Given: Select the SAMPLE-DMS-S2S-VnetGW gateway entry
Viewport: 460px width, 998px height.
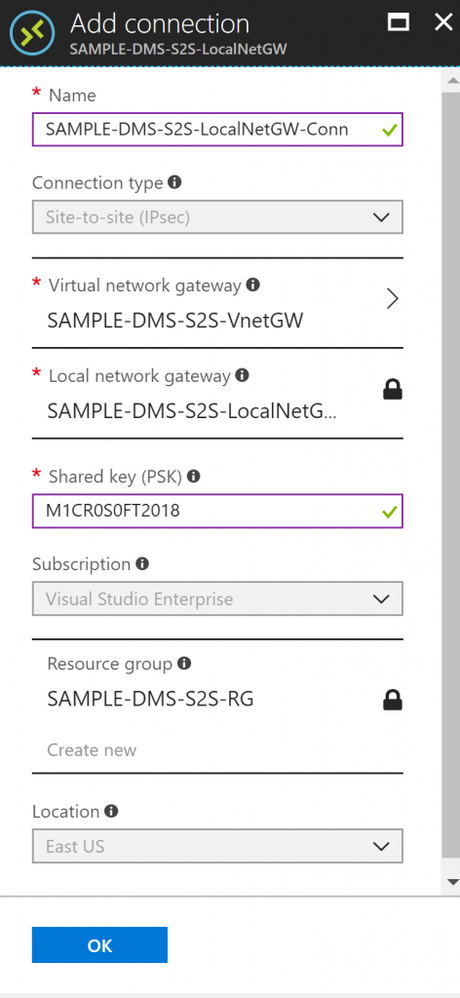Looking at the screenshot, I should [175, 321].
